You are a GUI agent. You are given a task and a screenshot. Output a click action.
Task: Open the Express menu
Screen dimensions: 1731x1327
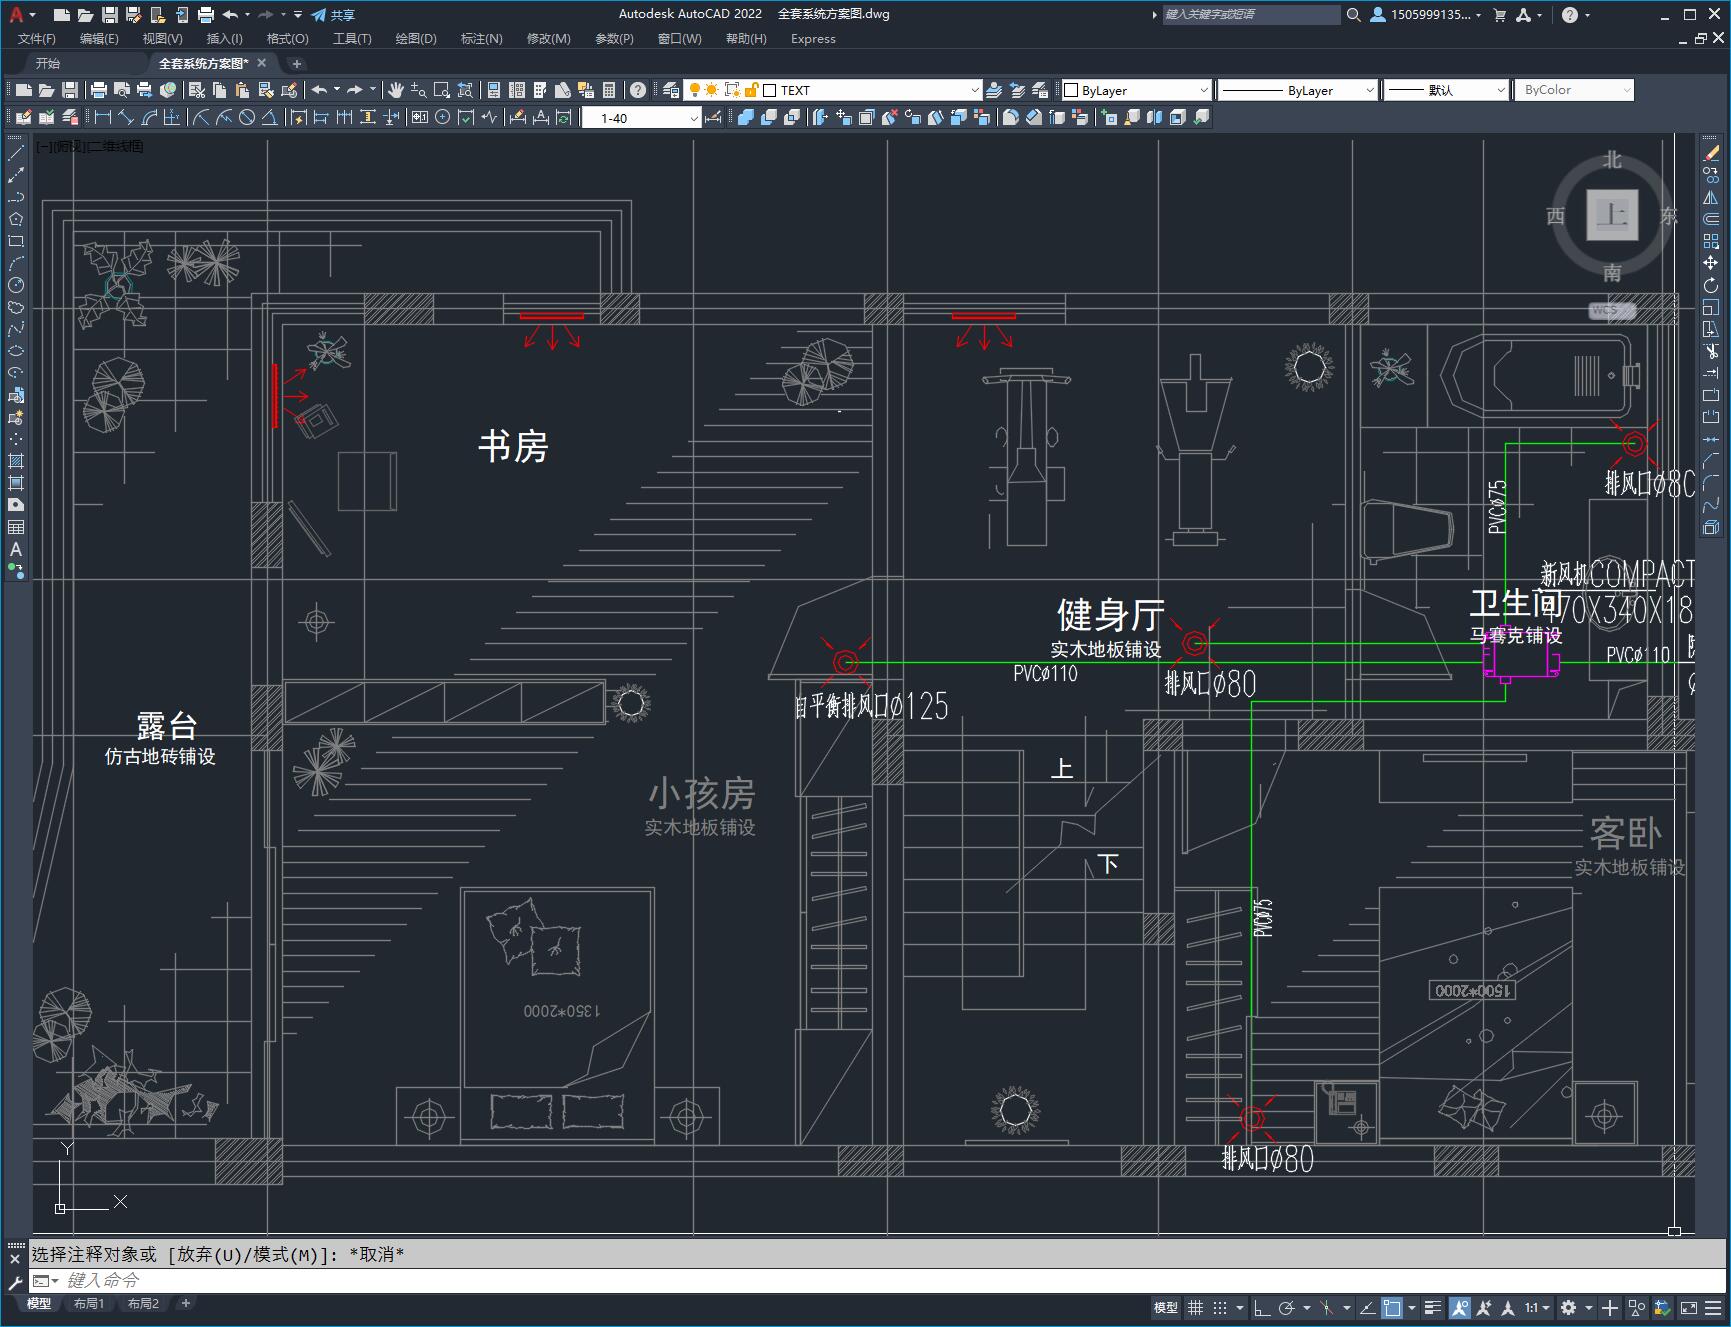click(813, 39)
